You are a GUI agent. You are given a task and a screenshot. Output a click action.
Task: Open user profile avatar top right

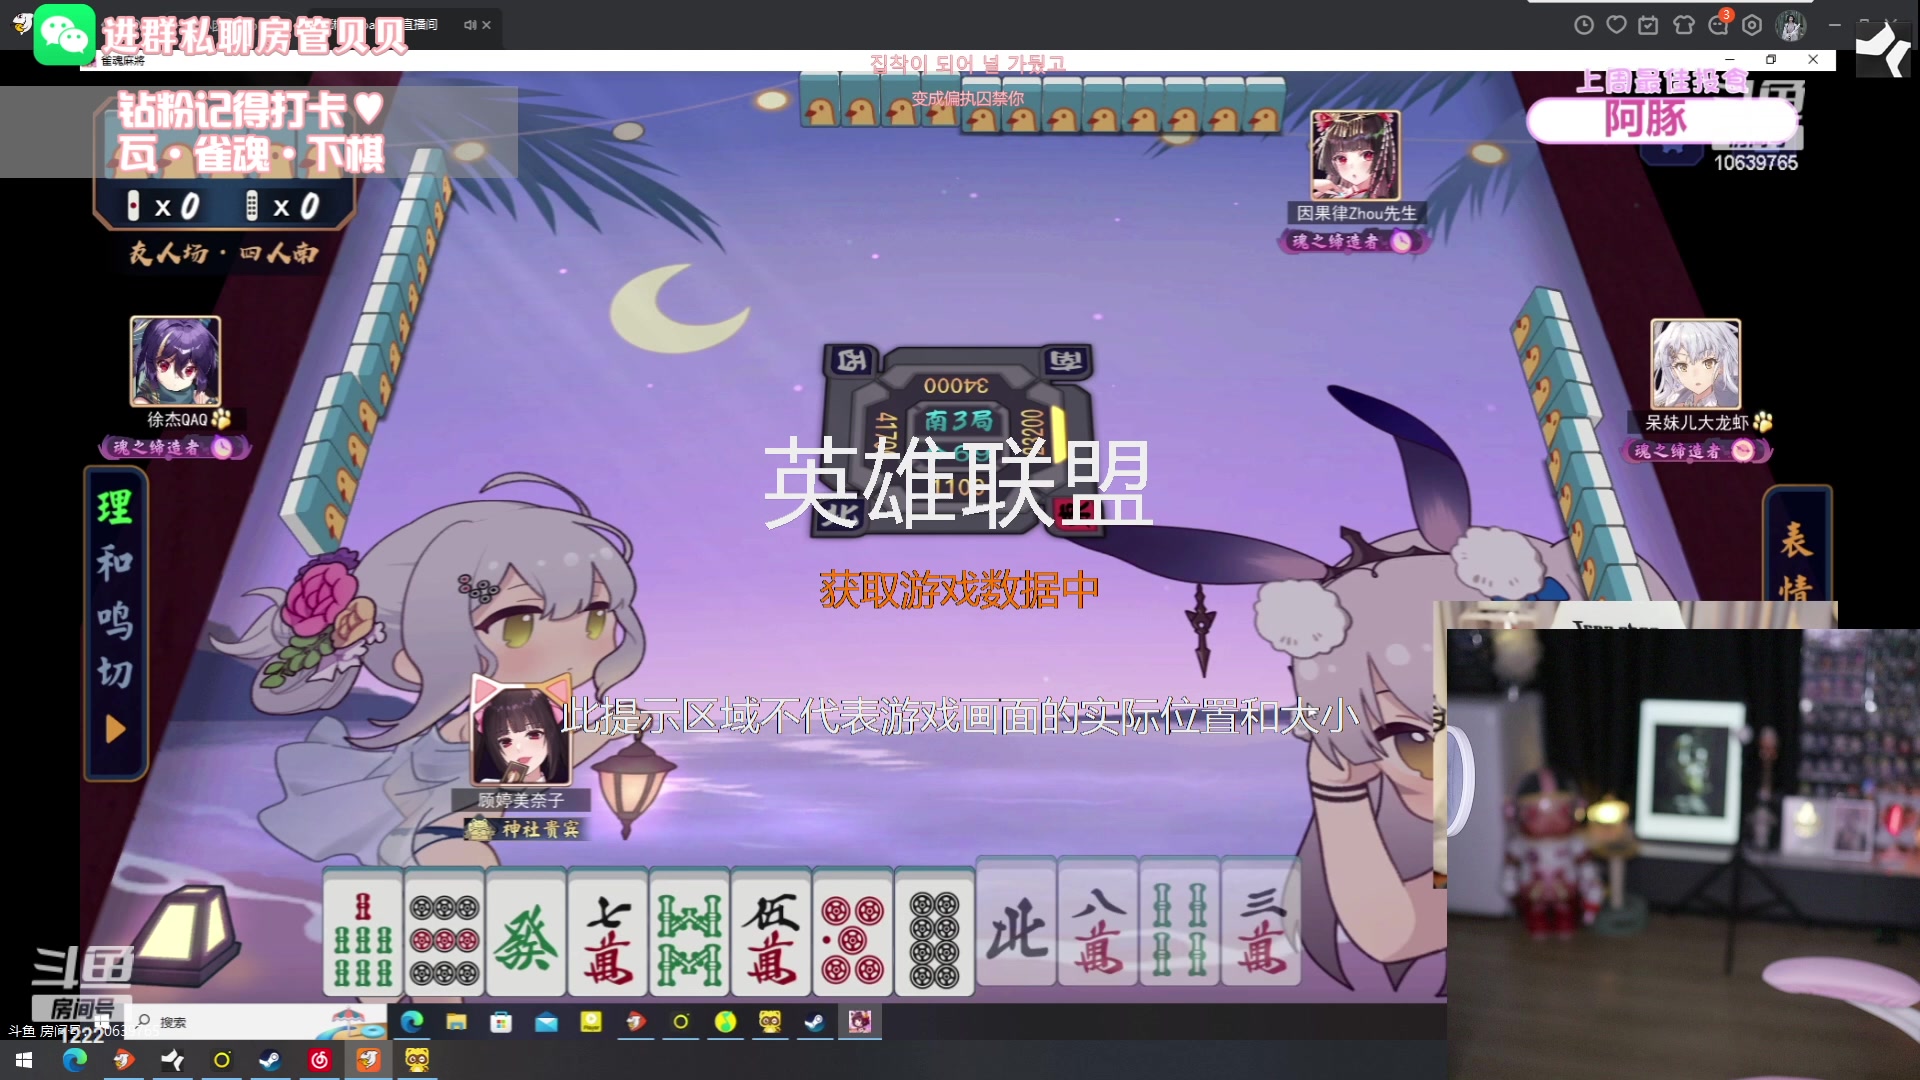1791,25
